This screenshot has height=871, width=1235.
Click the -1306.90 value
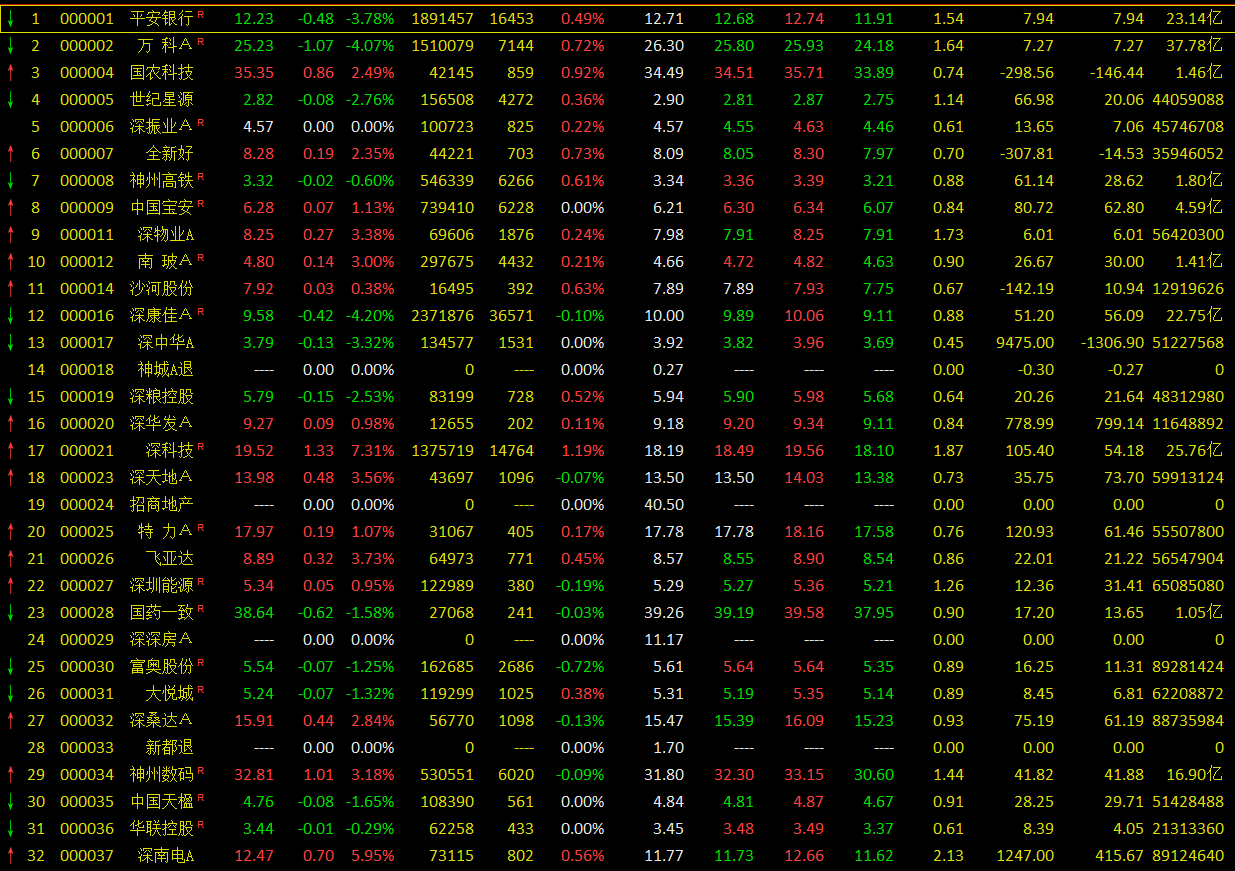[1111, 342]
